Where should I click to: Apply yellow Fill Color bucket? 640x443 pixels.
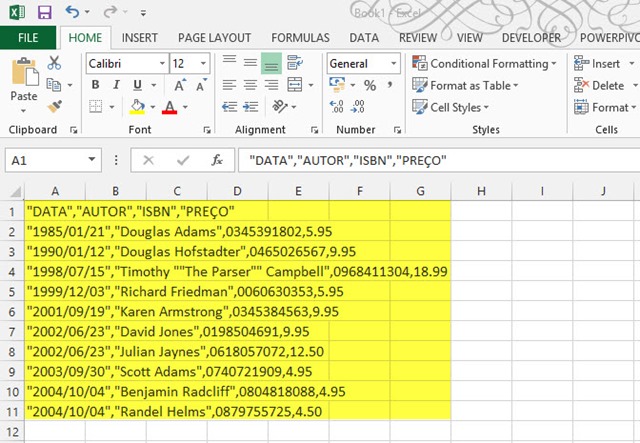click(x=138, y=107)
